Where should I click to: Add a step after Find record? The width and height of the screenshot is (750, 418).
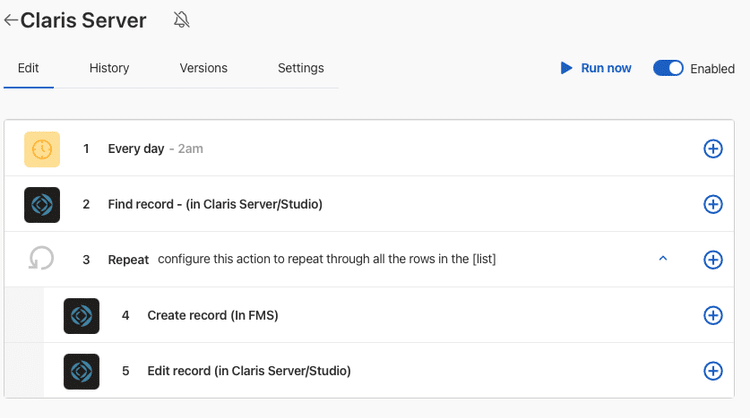tap(713, 204)
